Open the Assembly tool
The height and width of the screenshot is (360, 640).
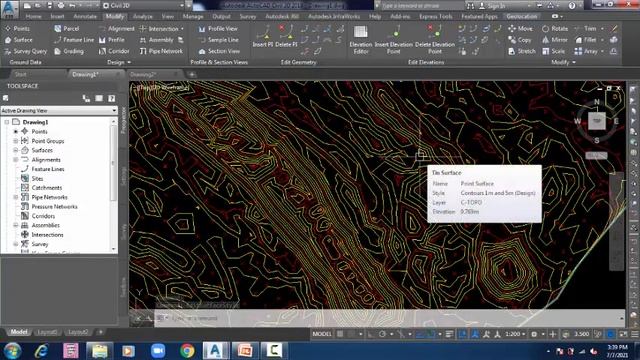(156, 40)
